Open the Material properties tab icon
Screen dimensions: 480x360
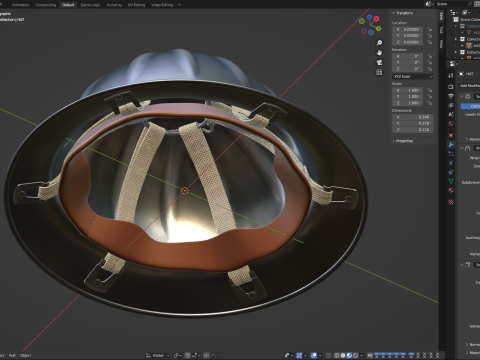coord(451,190)
